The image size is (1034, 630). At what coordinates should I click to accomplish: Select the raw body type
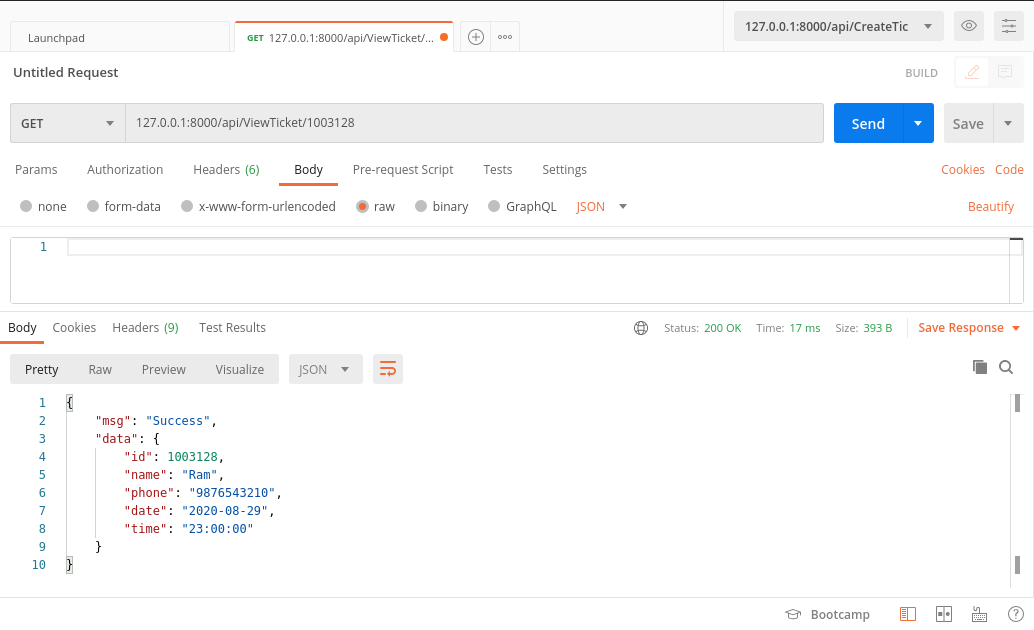362,206
